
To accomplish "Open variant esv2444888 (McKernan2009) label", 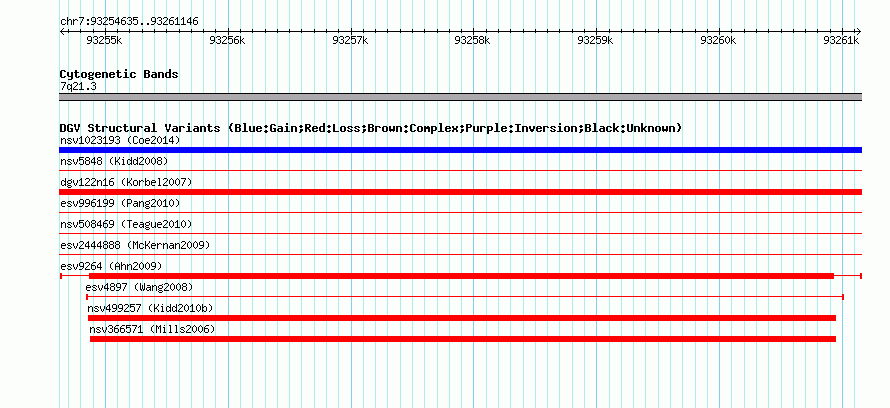I will tap(135, 245).
